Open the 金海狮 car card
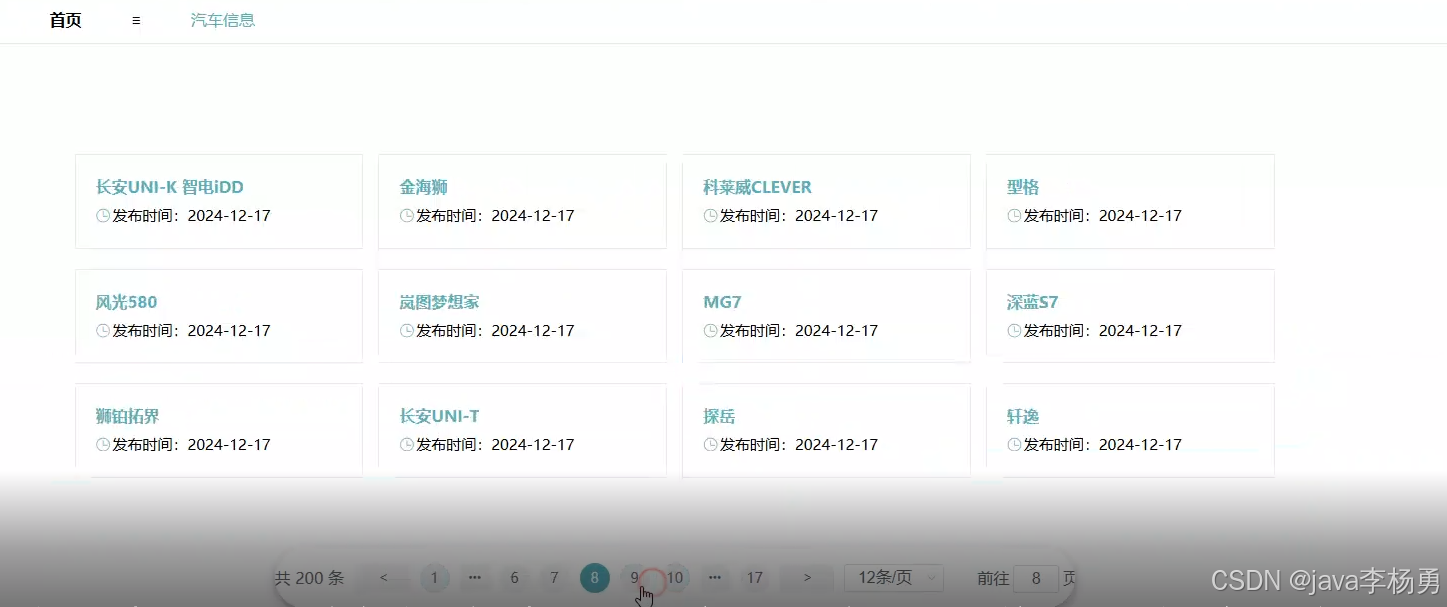This screenshot has height=607, width=1447. [x=522, y=201]
